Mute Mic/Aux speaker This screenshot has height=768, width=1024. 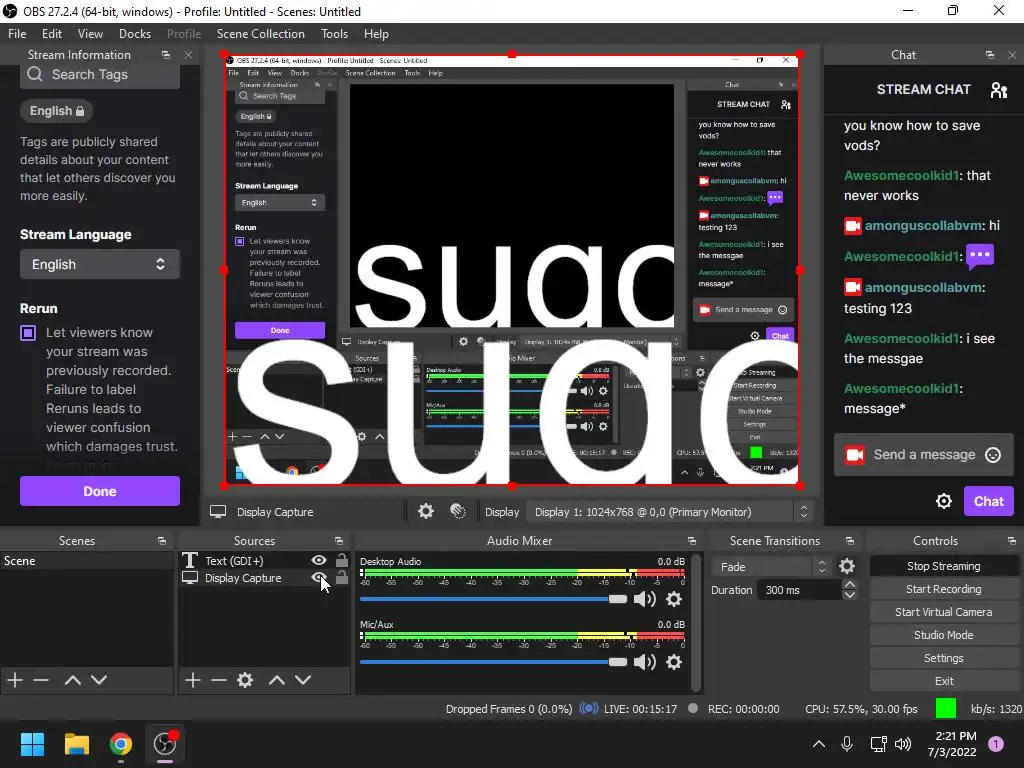[x=645, y=662]
